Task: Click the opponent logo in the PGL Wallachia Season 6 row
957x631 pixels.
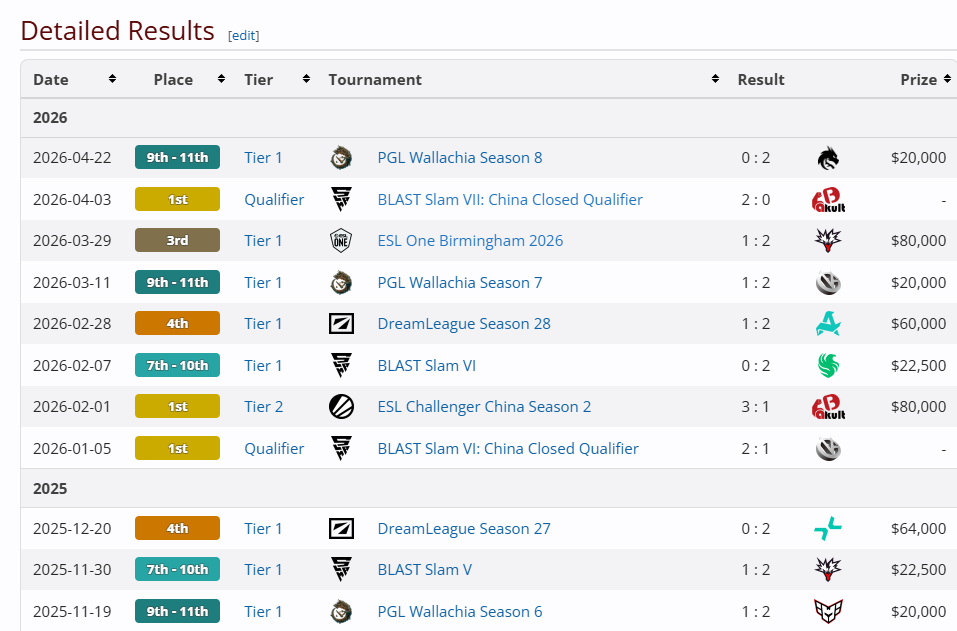Action: [x=828, y=611]
